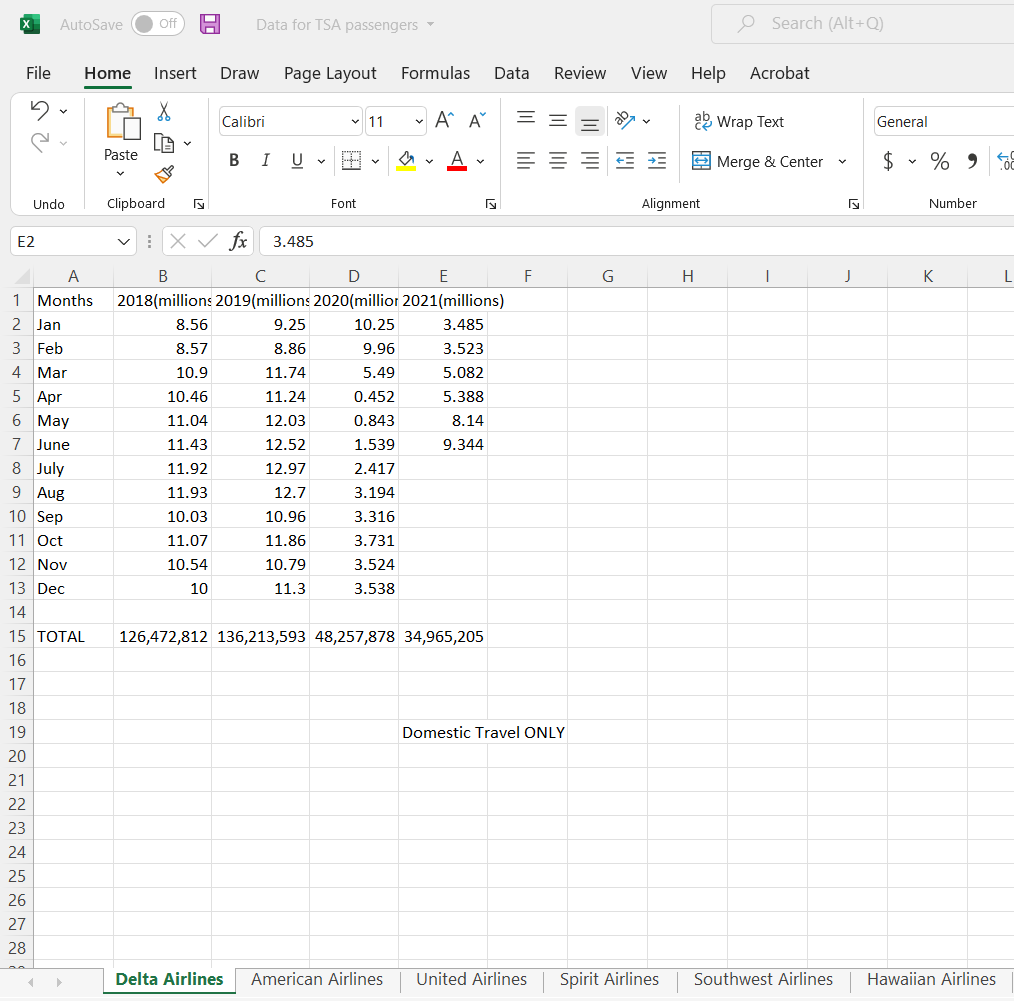Apply Comma Style format

point(972,160)
